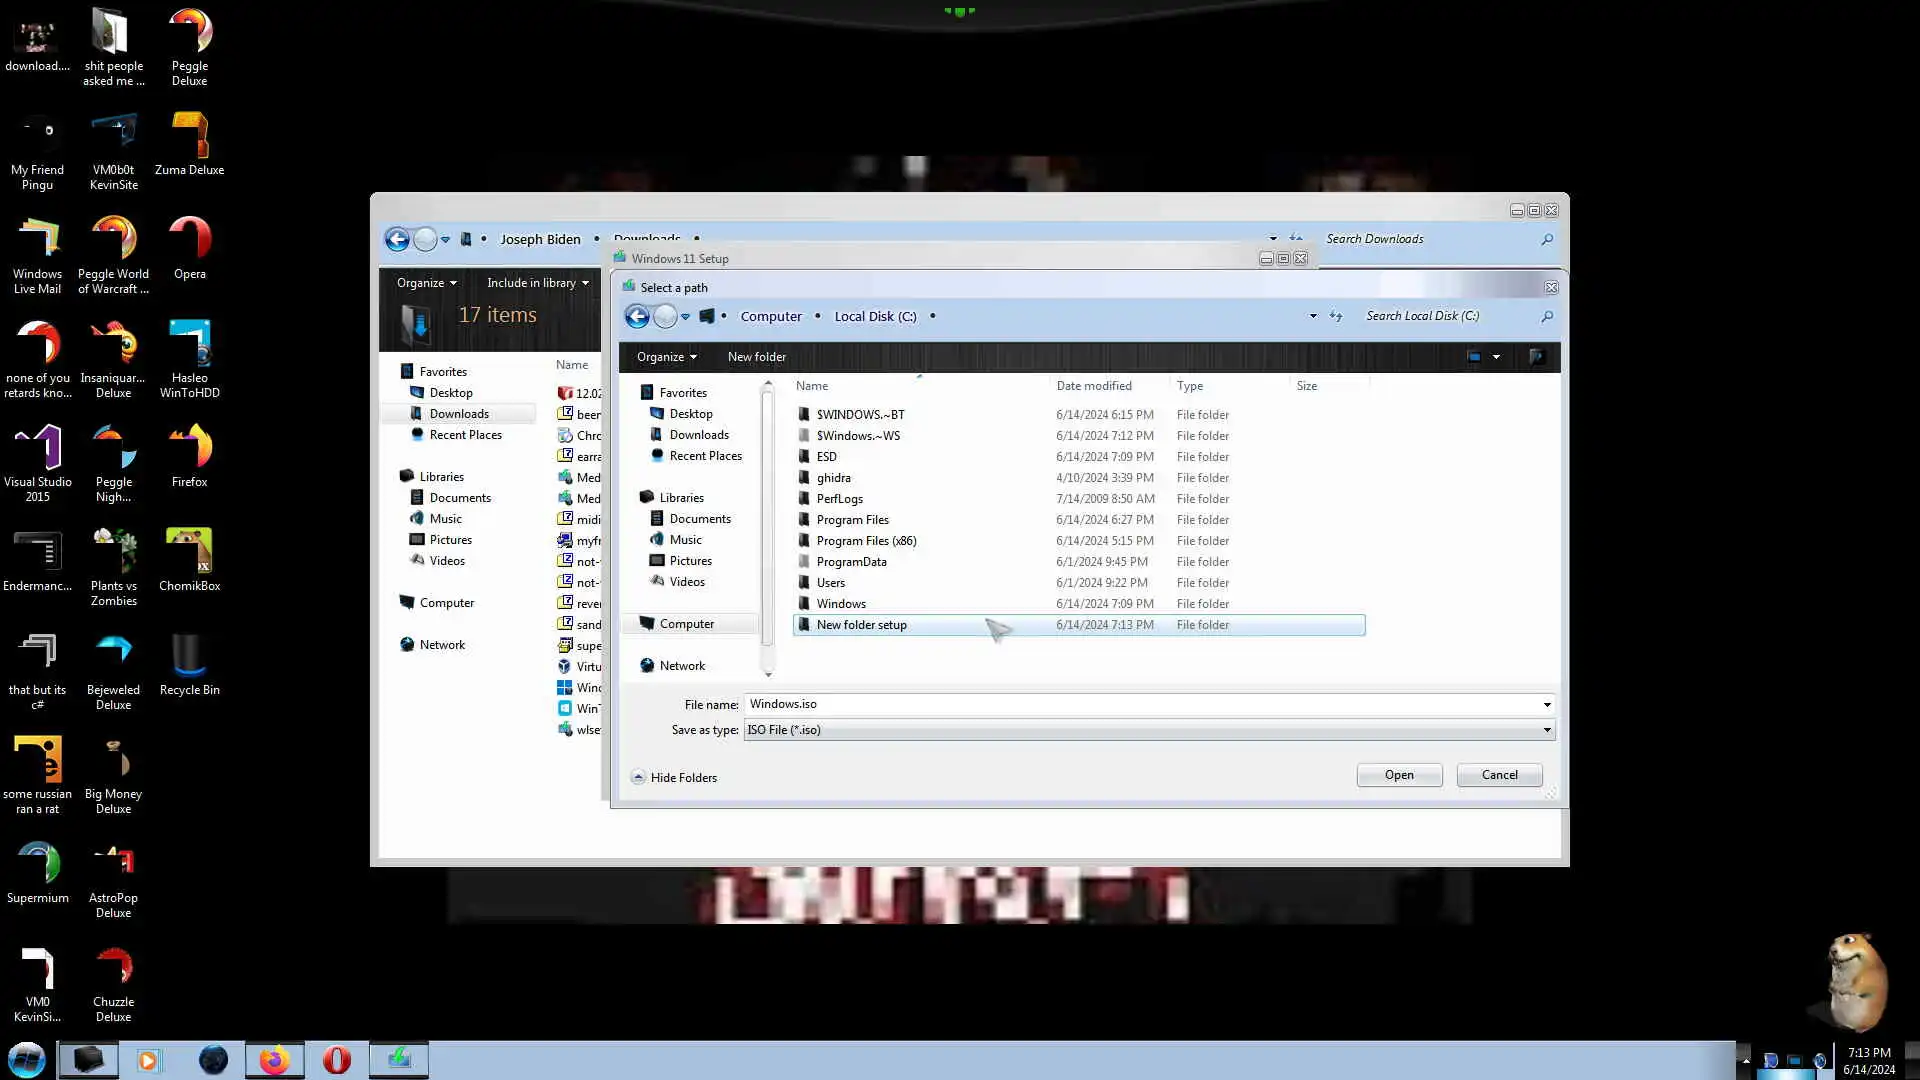The width and height of the screenshot is (1920, 1080).
Task: Click the Back arrow in the Select a path dialog
Action: [x=637, y=317]
